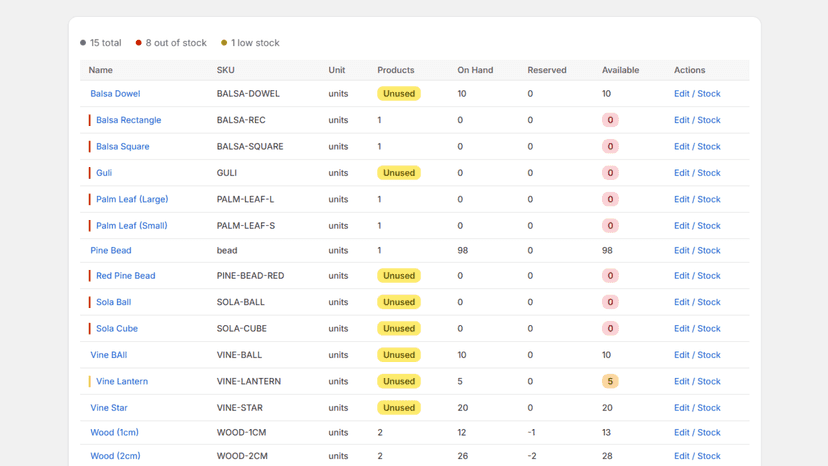Viewport: 828px width, 466px height.
Task: Click Edit / Stock for Sola Ball
Action: (697, 302)
